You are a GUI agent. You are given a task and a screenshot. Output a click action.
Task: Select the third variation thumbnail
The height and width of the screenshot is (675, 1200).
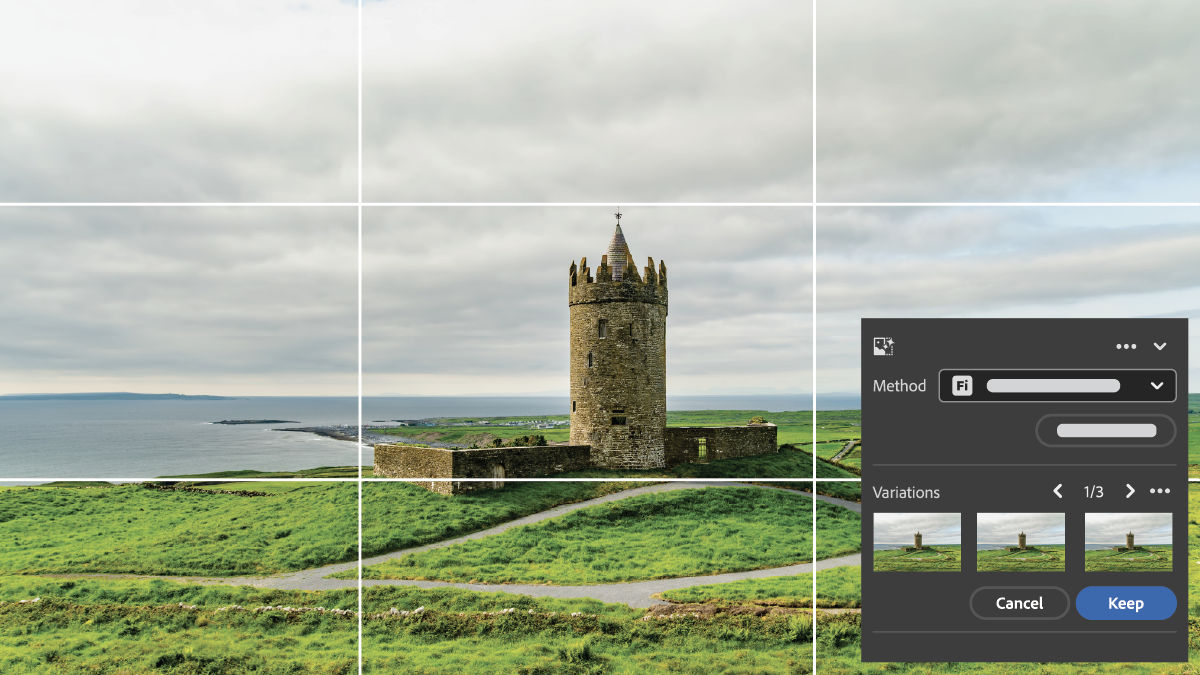pyautogui.click(x=1129, y=542)
